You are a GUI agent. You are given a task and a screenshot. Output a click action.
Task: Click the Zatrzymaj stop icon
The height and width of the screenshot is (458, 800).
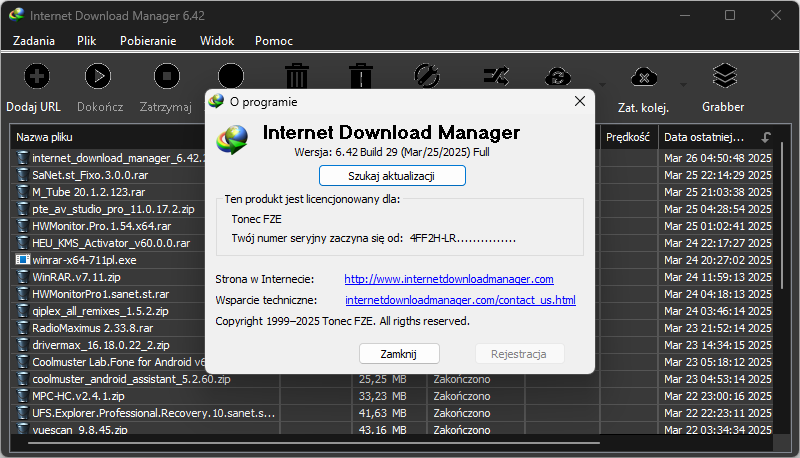pyautogui.click(x=167, y=77)
